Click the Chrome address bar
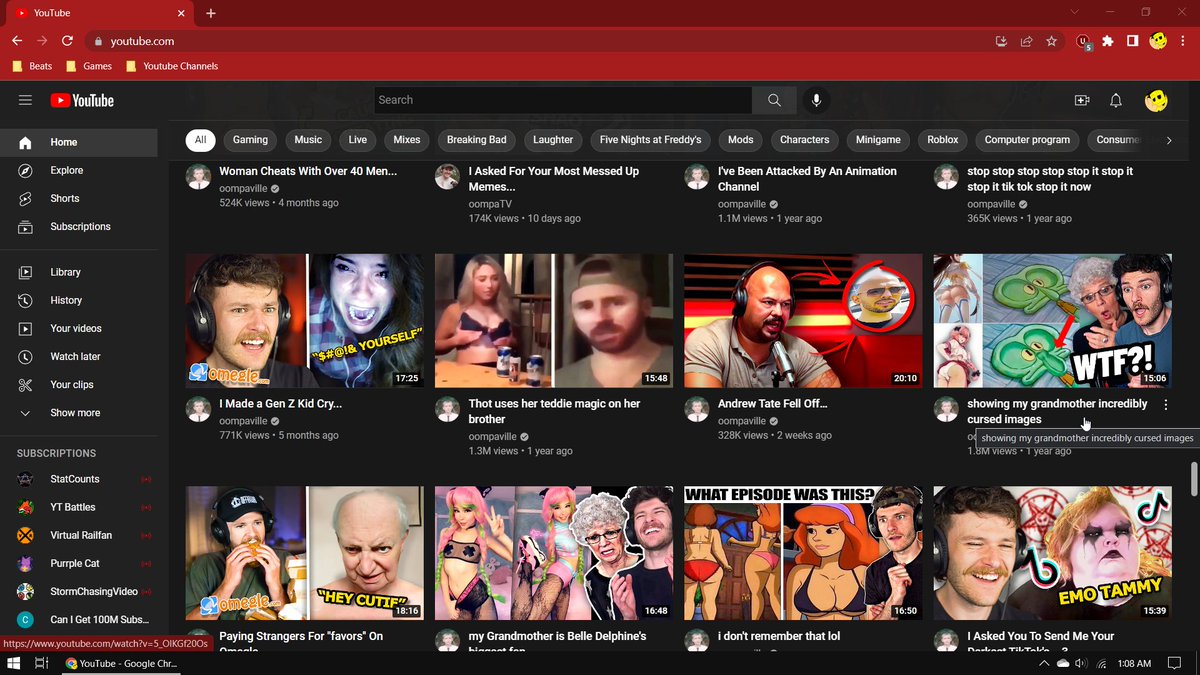The width and height of the screenshot is (1200, 675). [540, 41]
